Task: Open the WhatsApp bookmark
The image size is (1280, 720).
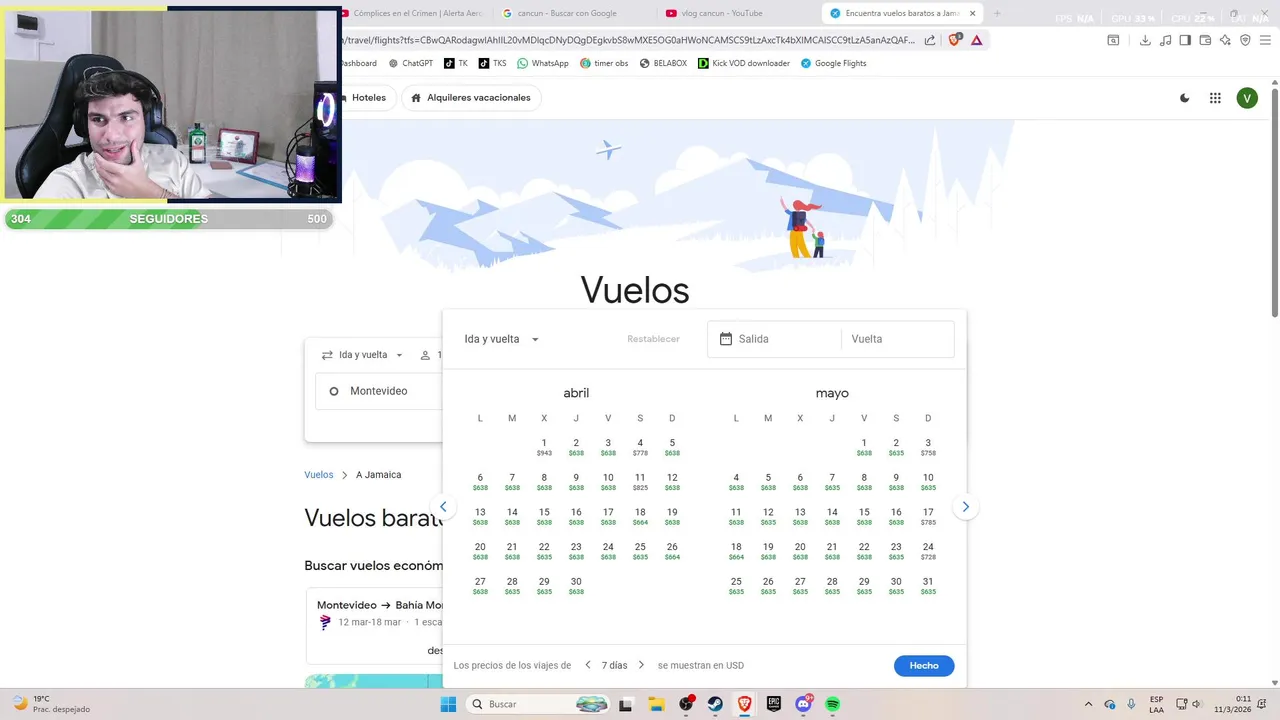Action: click(x=543, y=63)
